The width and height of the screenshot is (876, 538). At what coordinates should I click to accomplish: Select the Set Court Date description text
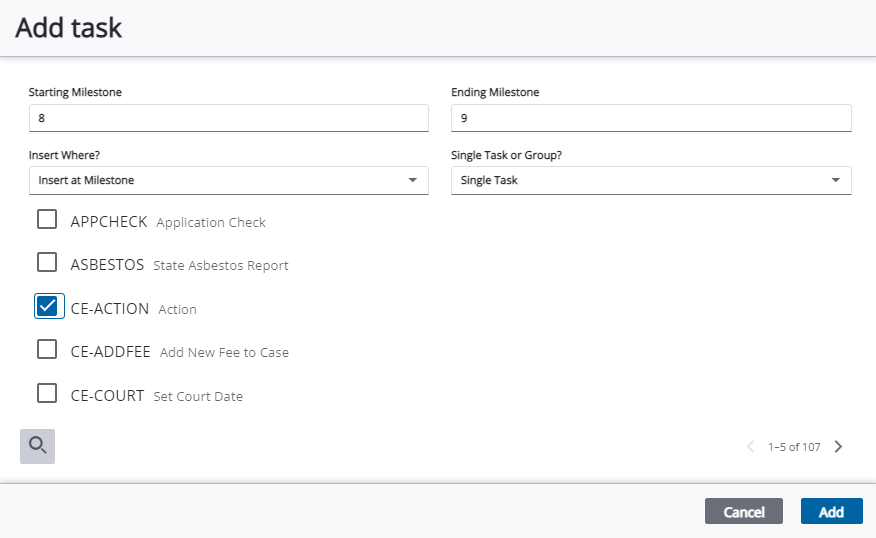pyautogui.click(x=198, y=396)
